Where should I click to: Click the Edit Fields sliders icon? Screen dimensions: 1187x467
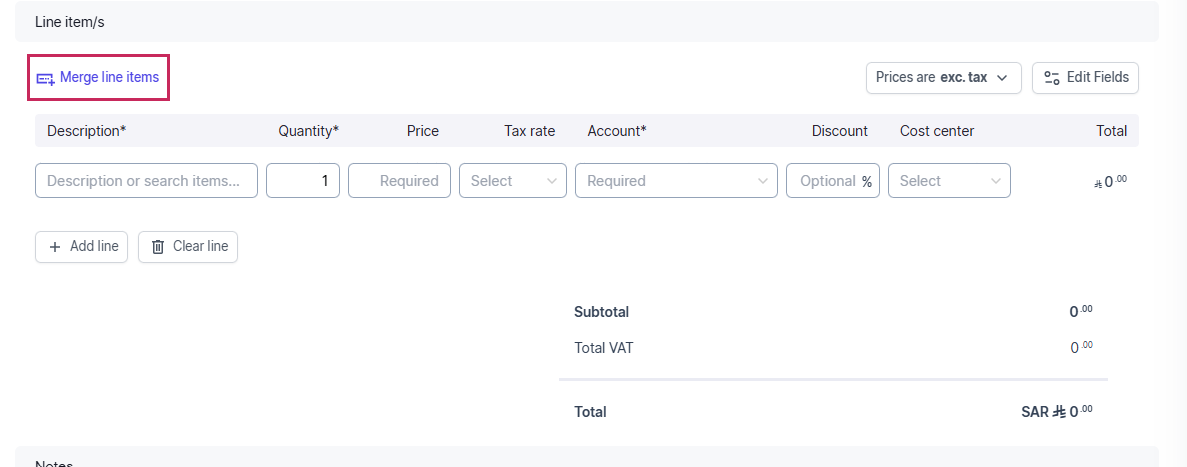(x=1051, y=78)
